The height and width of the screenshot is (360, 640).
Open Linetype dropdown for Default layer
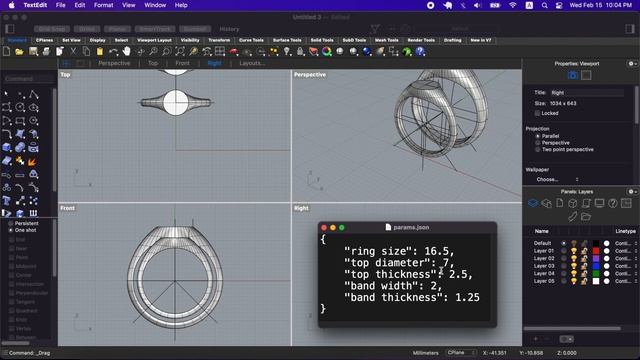click(626, 243)
